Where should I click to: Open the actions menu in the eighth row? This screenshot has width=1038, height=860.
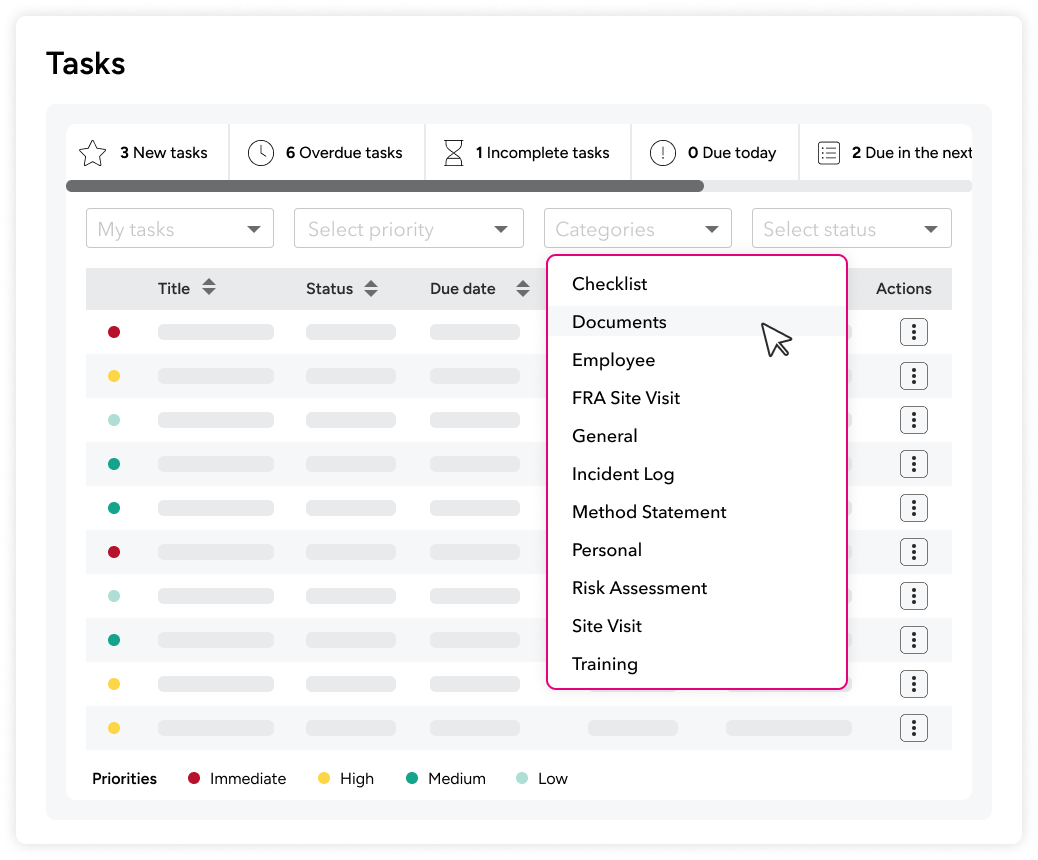pyautogui.click(x=914, y=640)
